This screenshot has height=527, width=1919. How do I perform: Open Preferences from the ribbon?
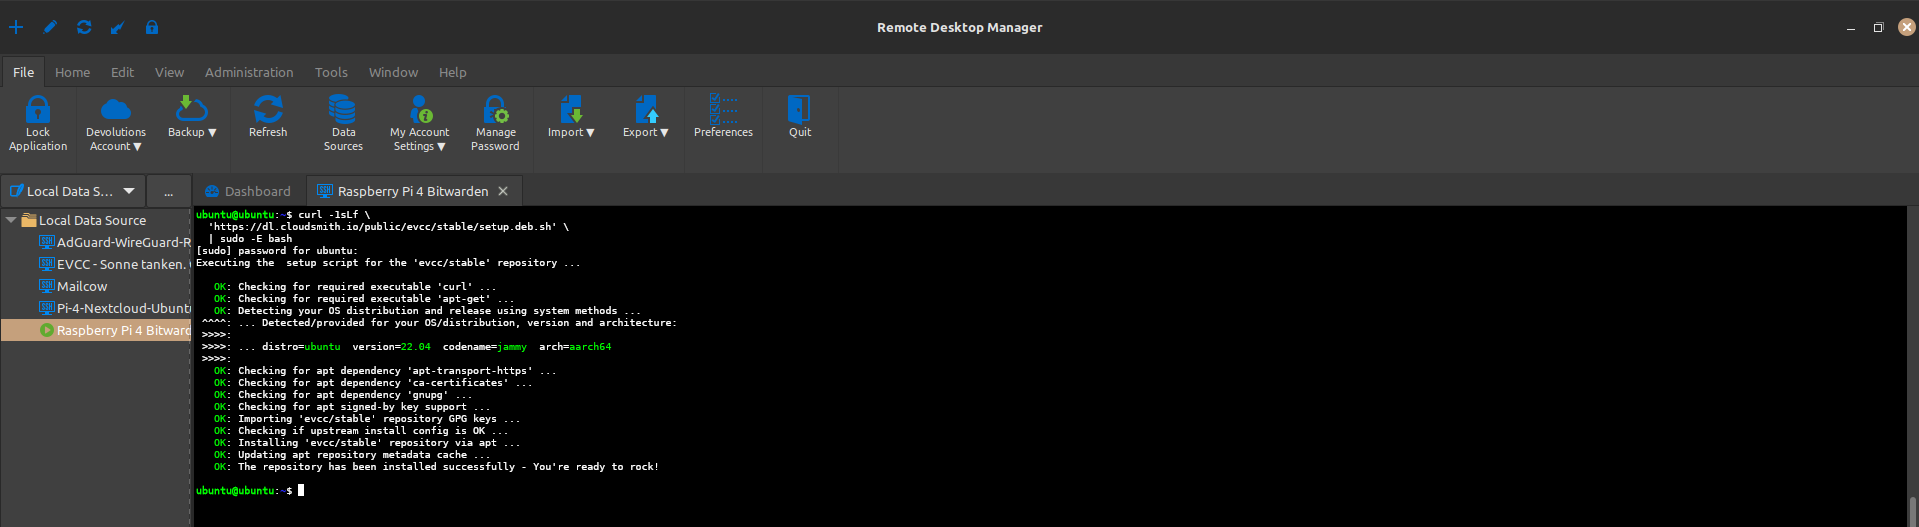[723, 109]
